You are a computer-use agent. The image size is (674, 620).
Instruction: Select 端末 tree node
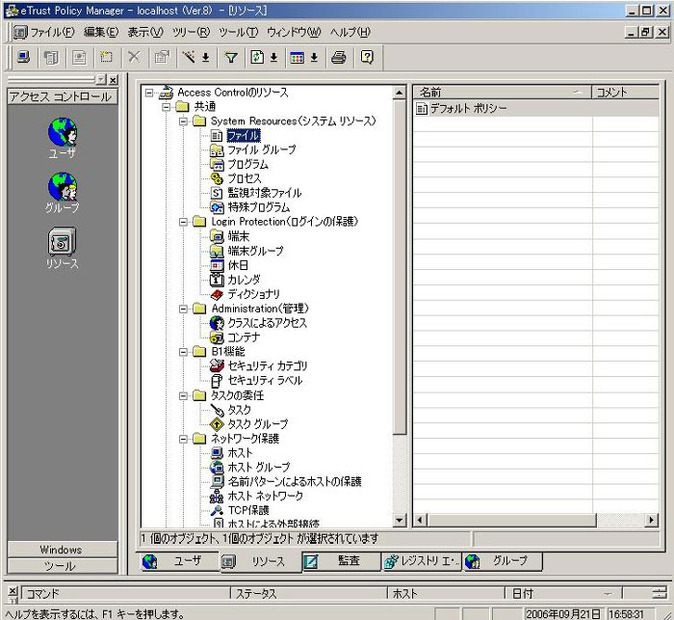(238, 236)
